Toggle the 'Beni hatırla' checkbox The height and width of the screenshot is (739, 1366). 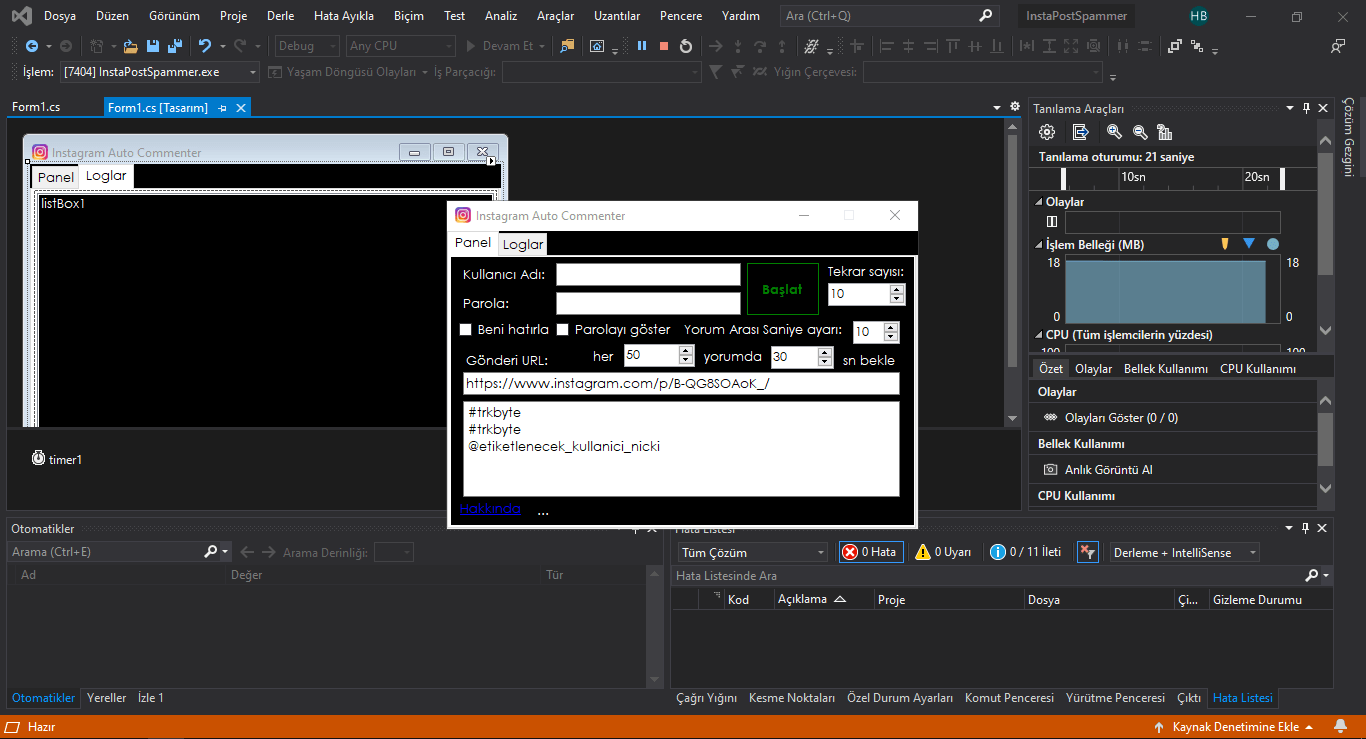465,330
